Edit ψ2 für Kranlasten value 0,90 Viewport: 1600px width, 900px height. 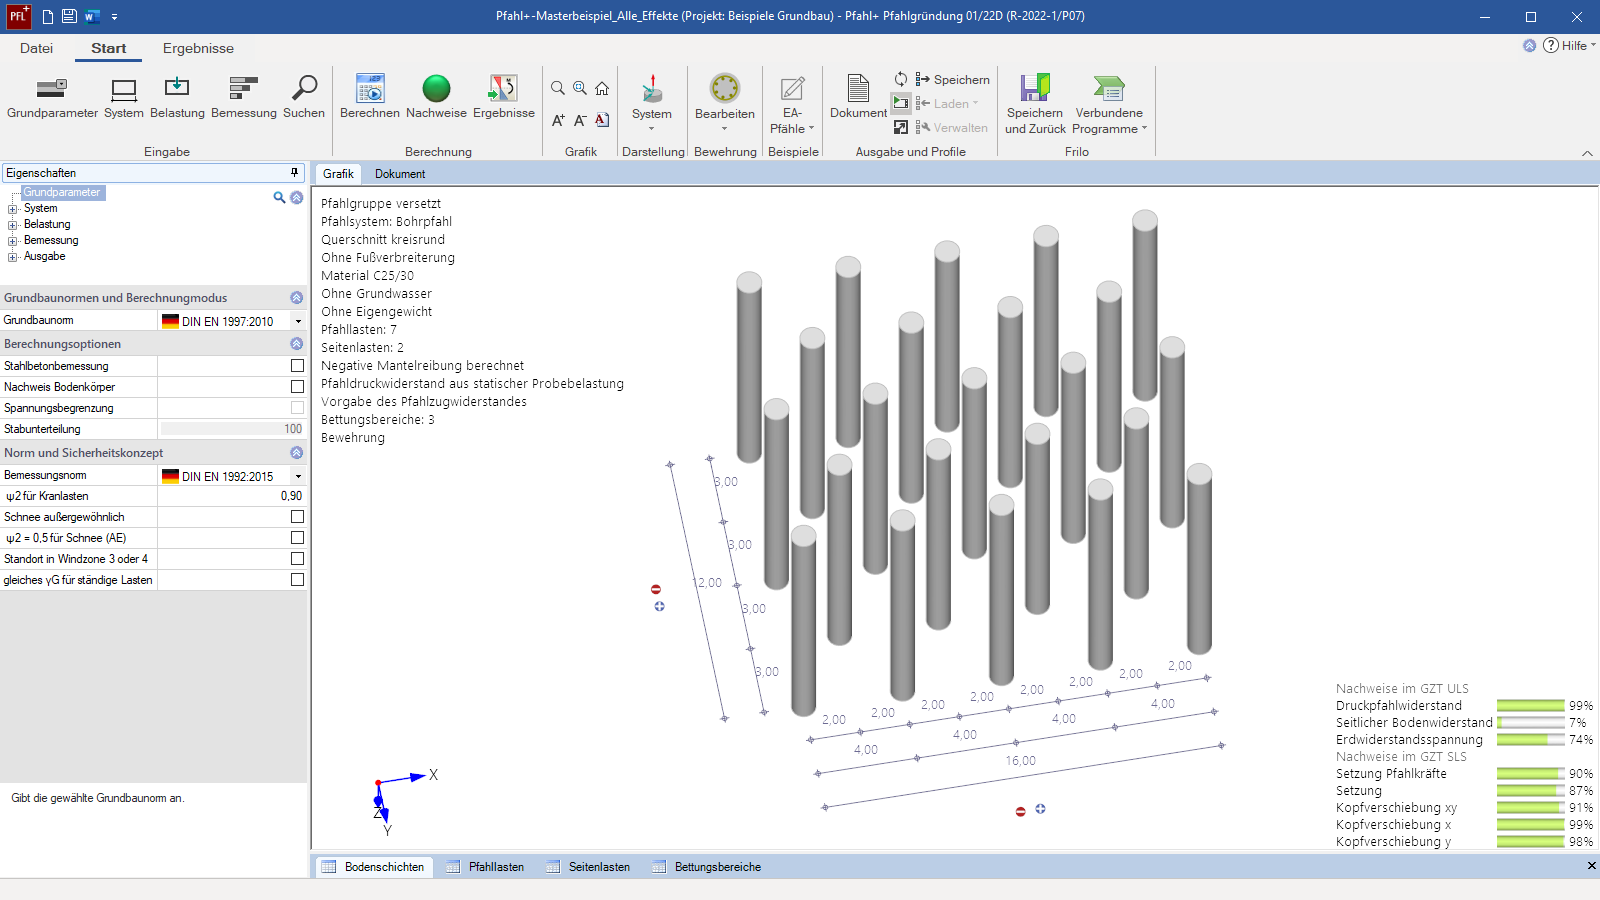point(232,496)
